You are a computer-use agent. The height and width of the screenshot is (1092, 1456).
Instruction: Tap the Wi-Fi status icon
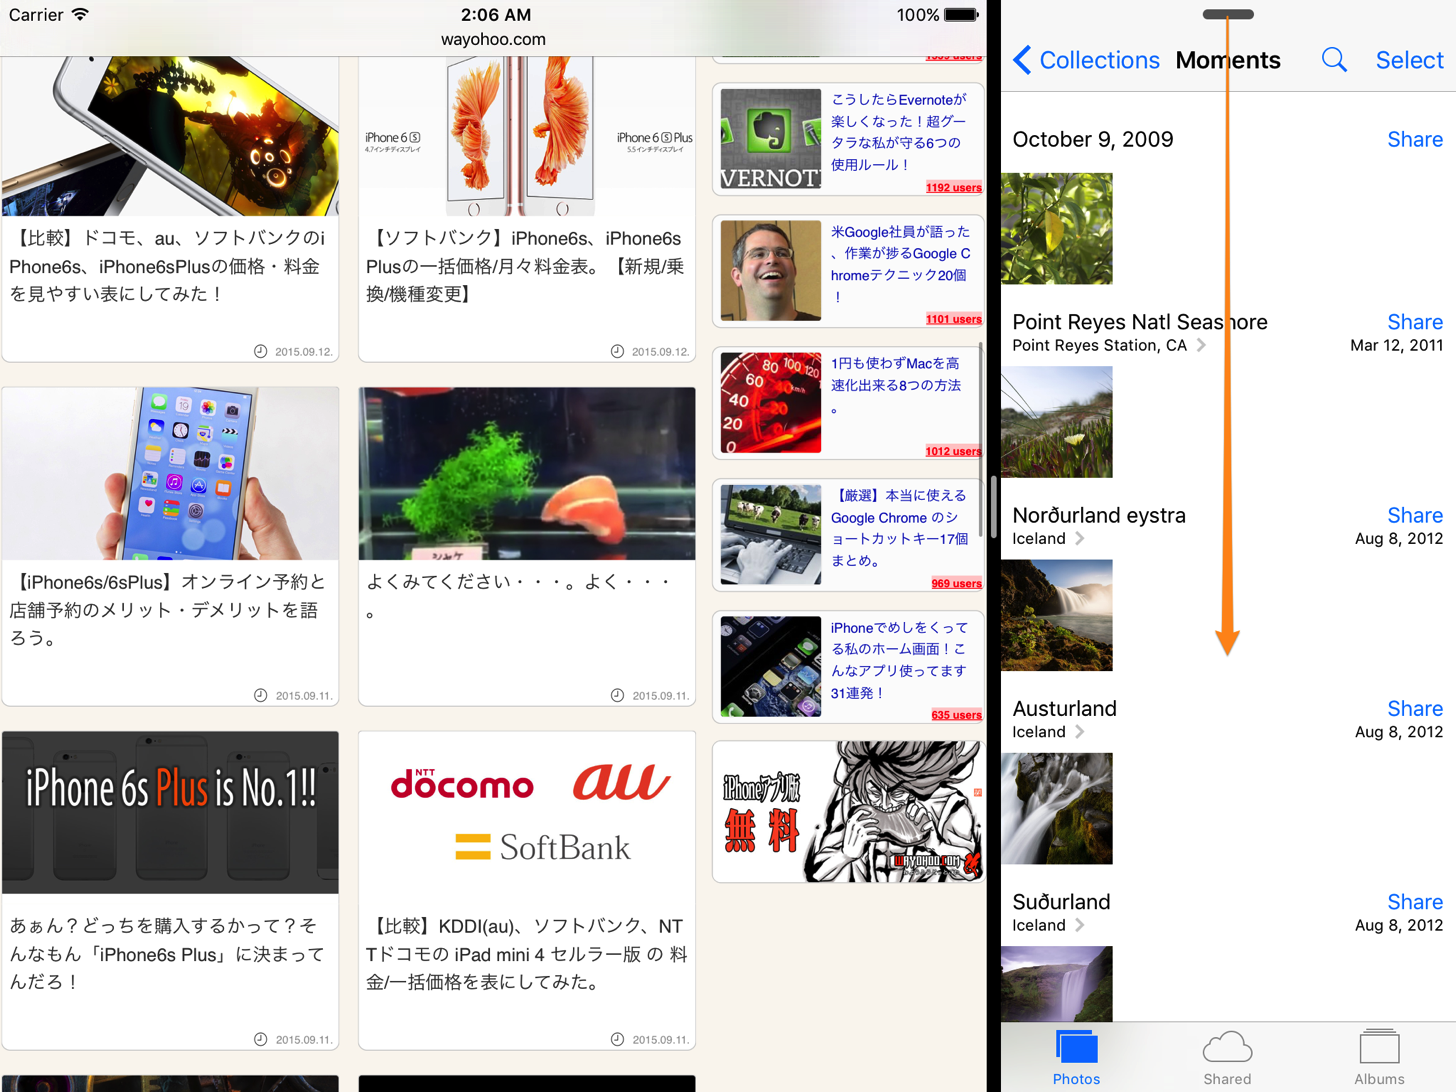(x=80, y=15)
